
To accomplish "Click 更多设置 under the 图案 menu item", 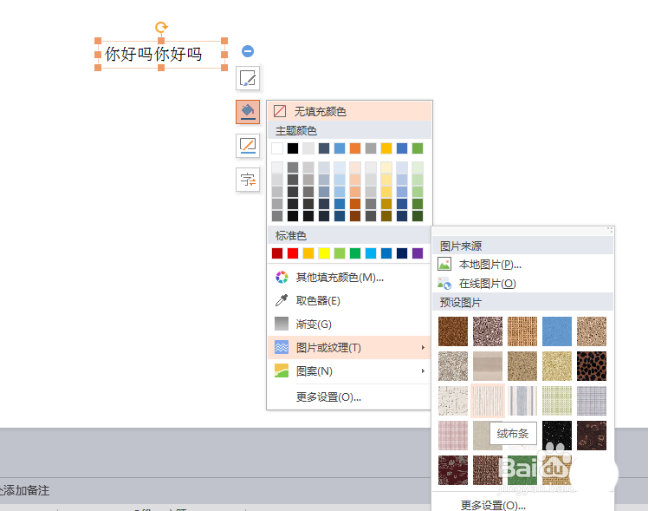I will tap(329, 397).
